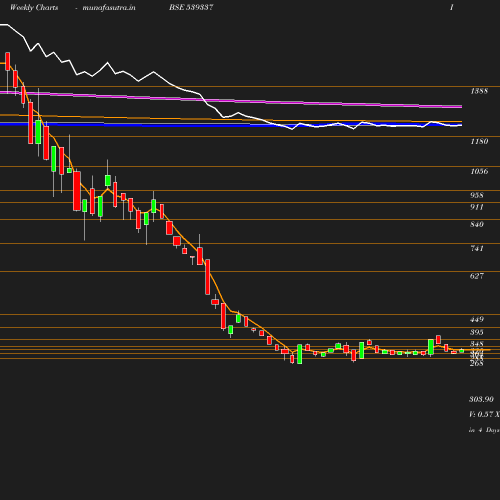Select the 395 price level label
The height and width of the screenshot is (500, 500).
pos(477,332)
